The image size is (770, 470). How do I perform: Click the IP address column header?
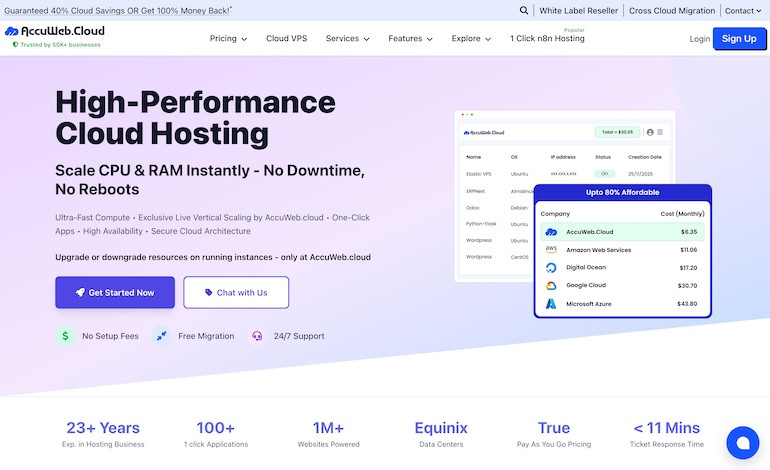(563, 157)
